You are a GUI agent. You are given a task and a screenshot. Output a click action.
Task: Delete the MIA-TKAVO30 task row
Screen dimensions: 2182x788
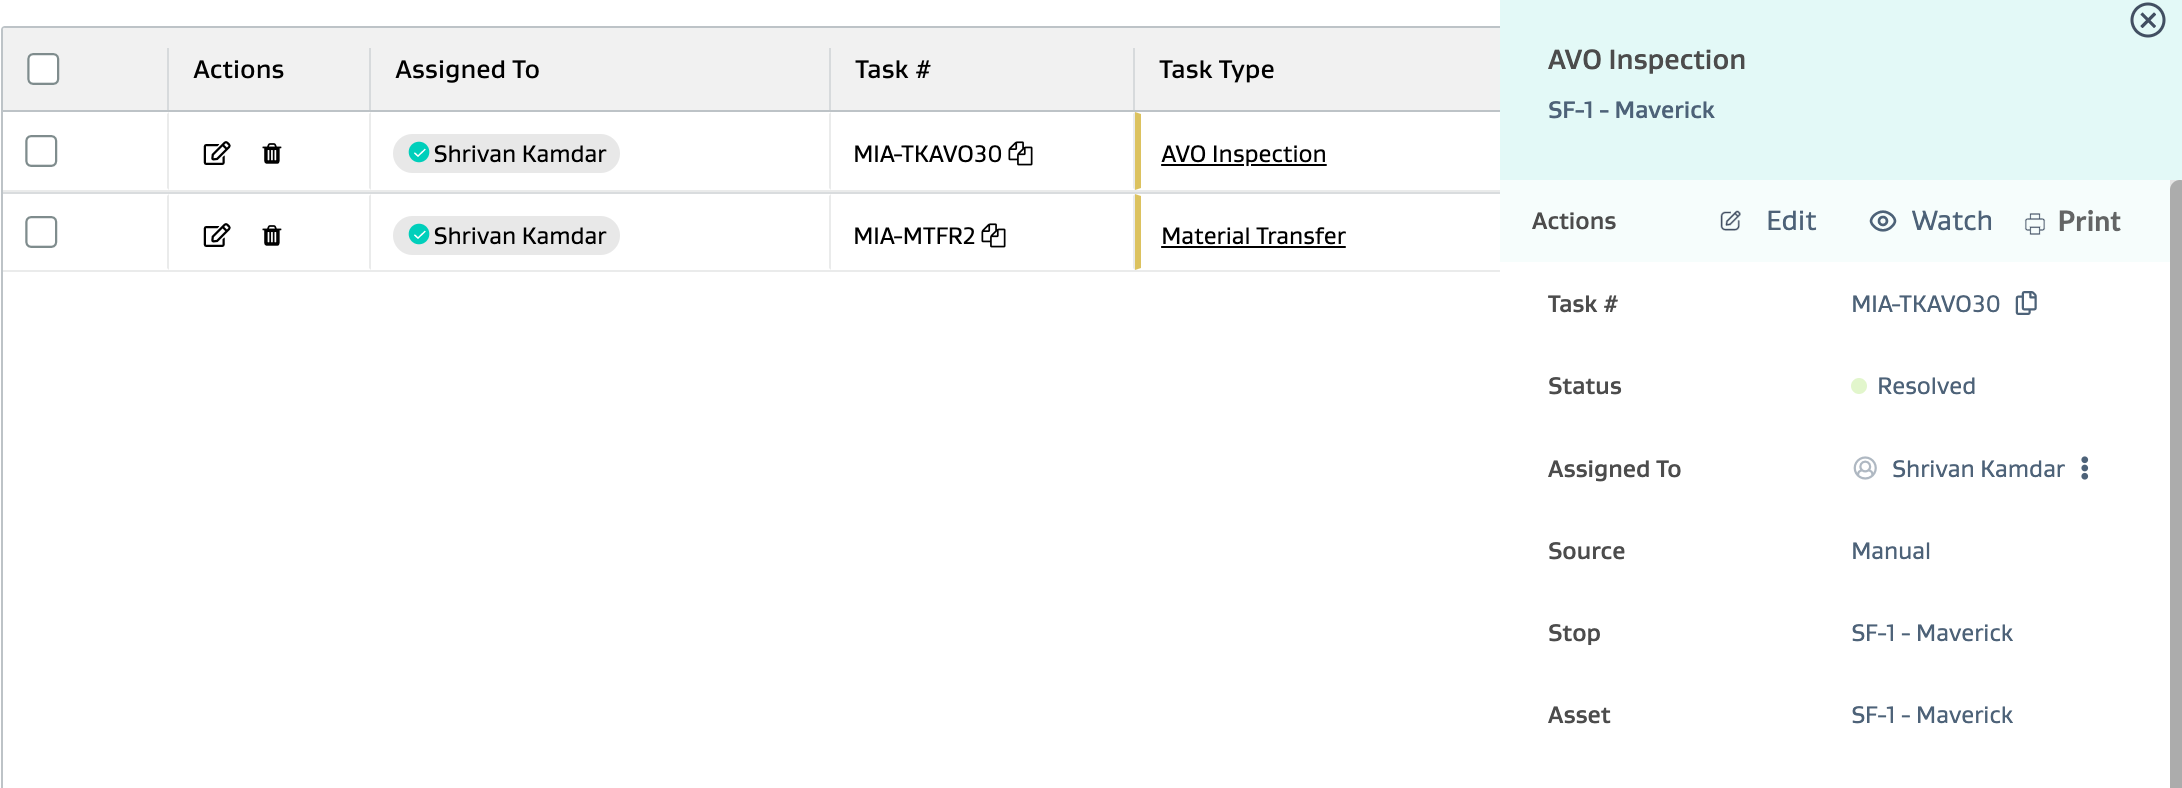pos(272,153)
